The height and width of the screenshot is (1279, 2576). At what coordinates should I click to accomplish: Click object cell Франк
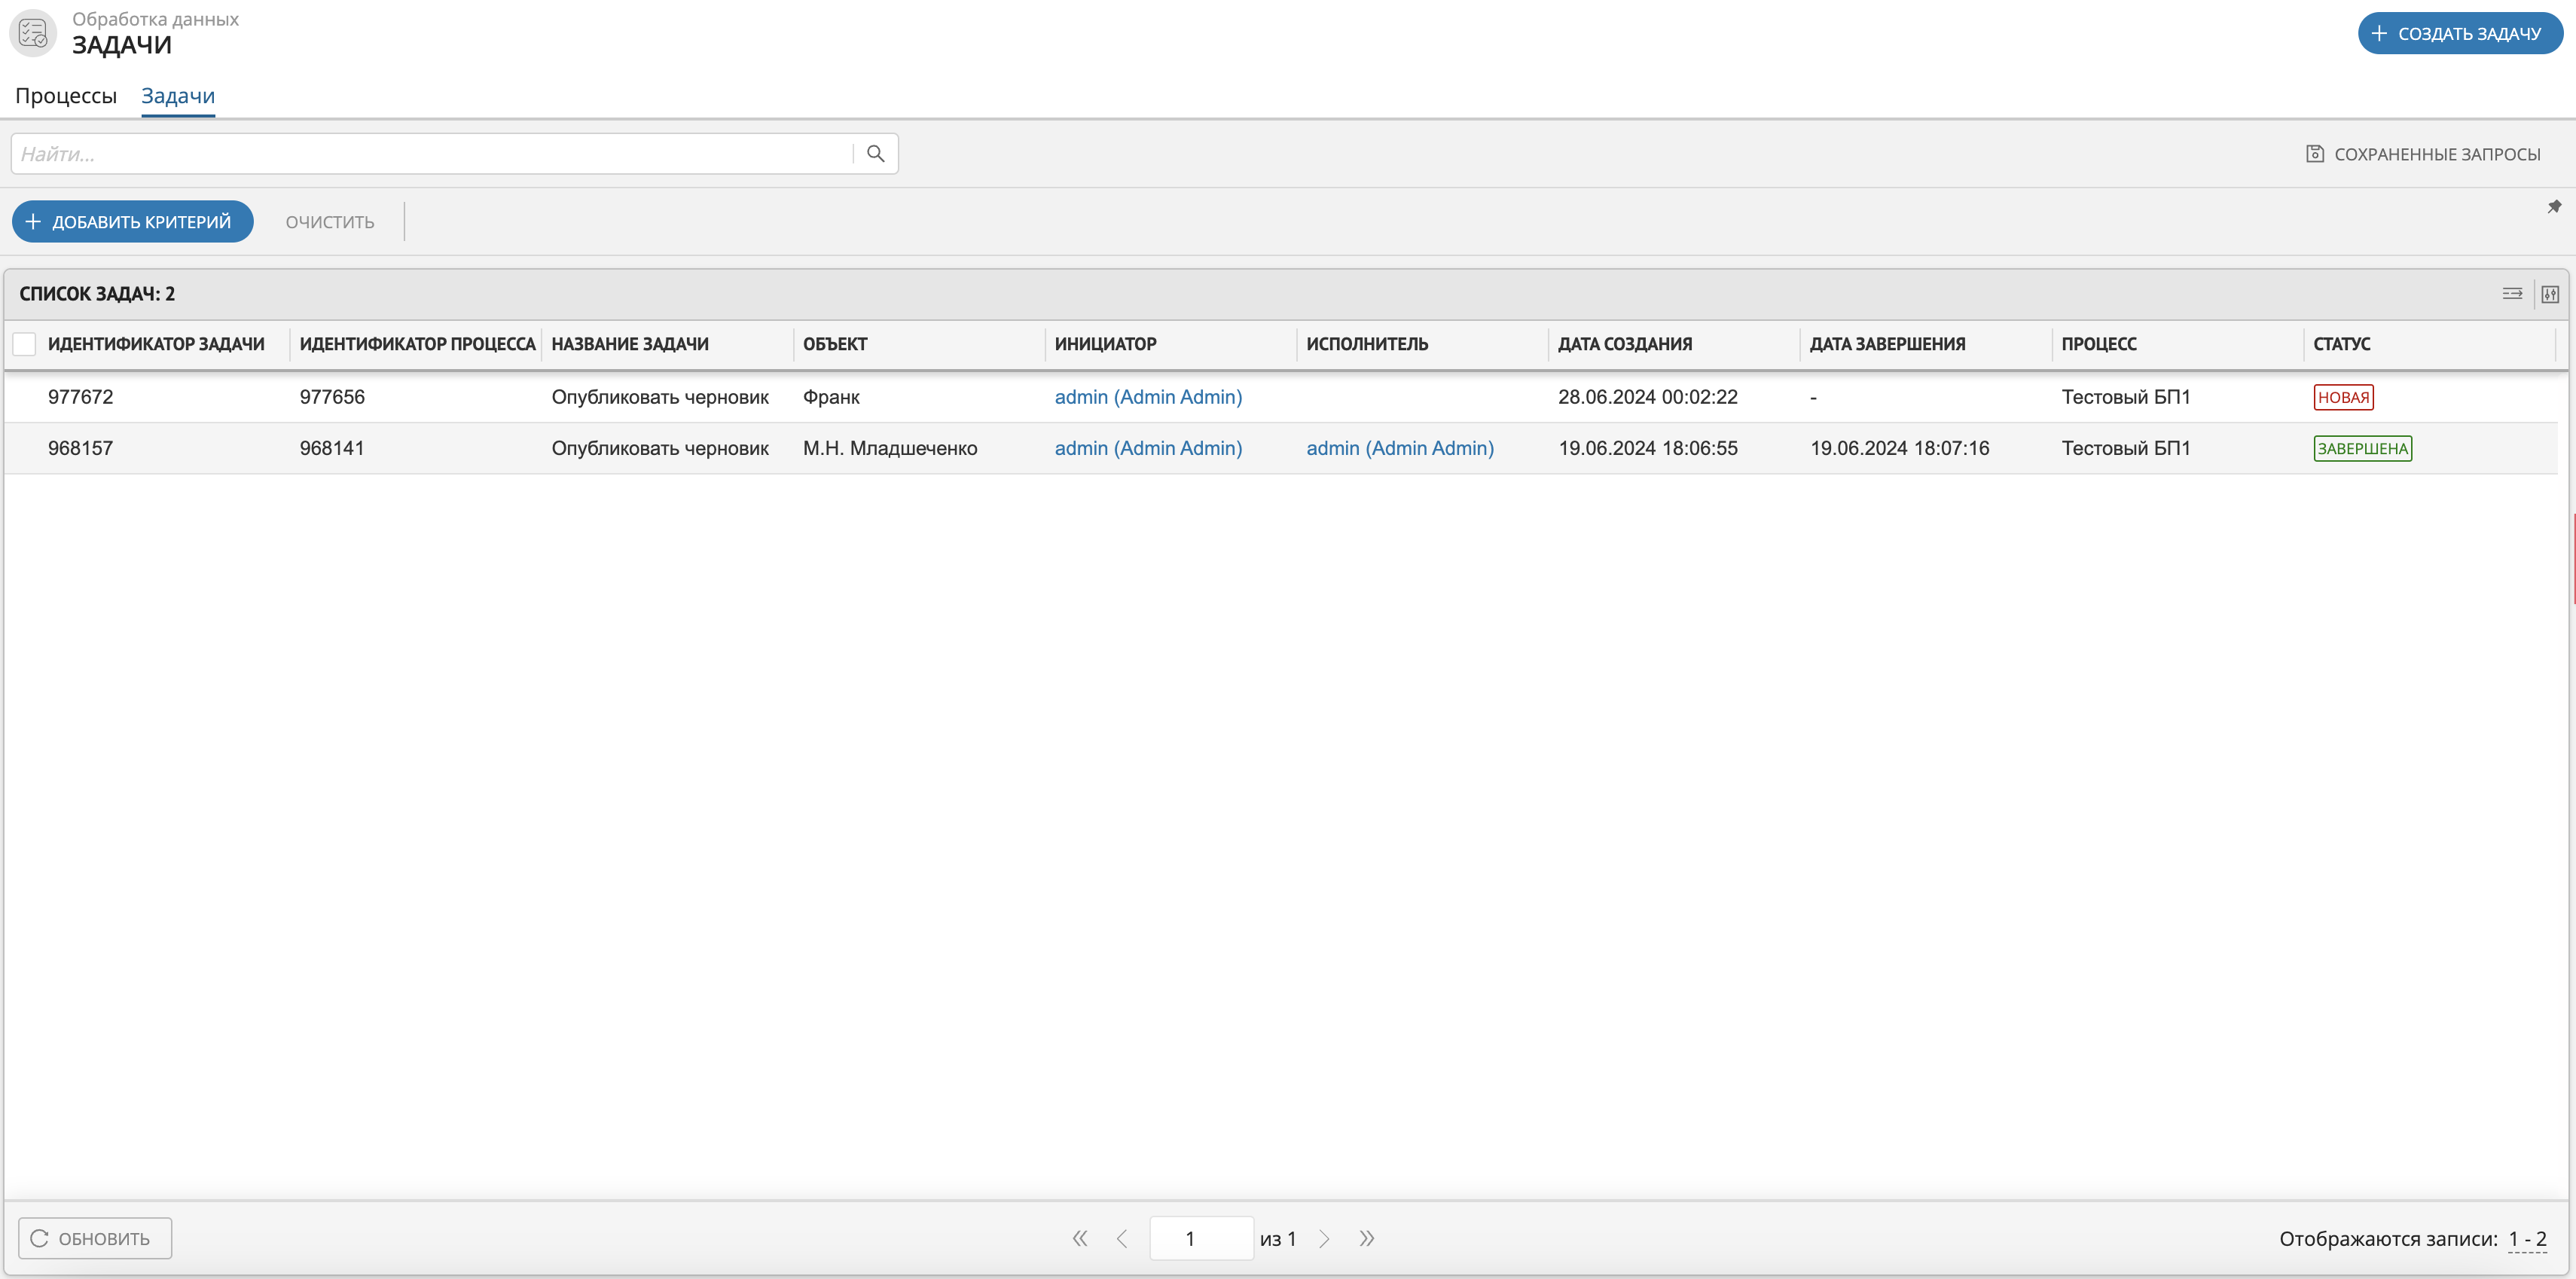point(831,397)
